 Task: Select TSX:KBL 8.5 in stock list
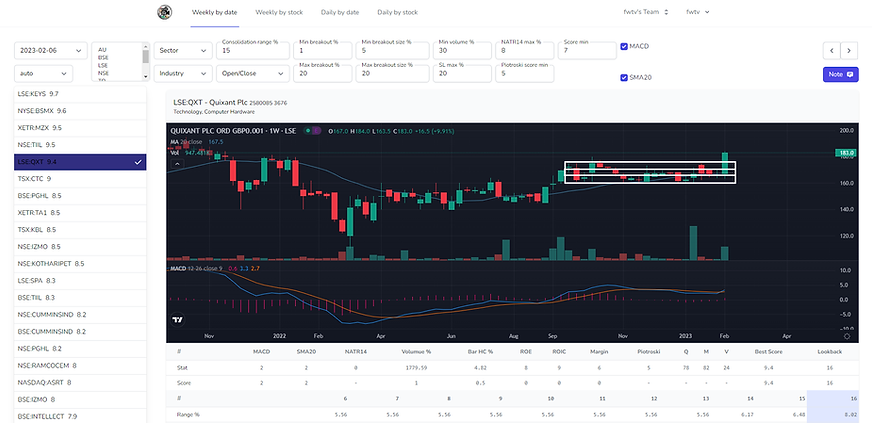click(80, 230)
